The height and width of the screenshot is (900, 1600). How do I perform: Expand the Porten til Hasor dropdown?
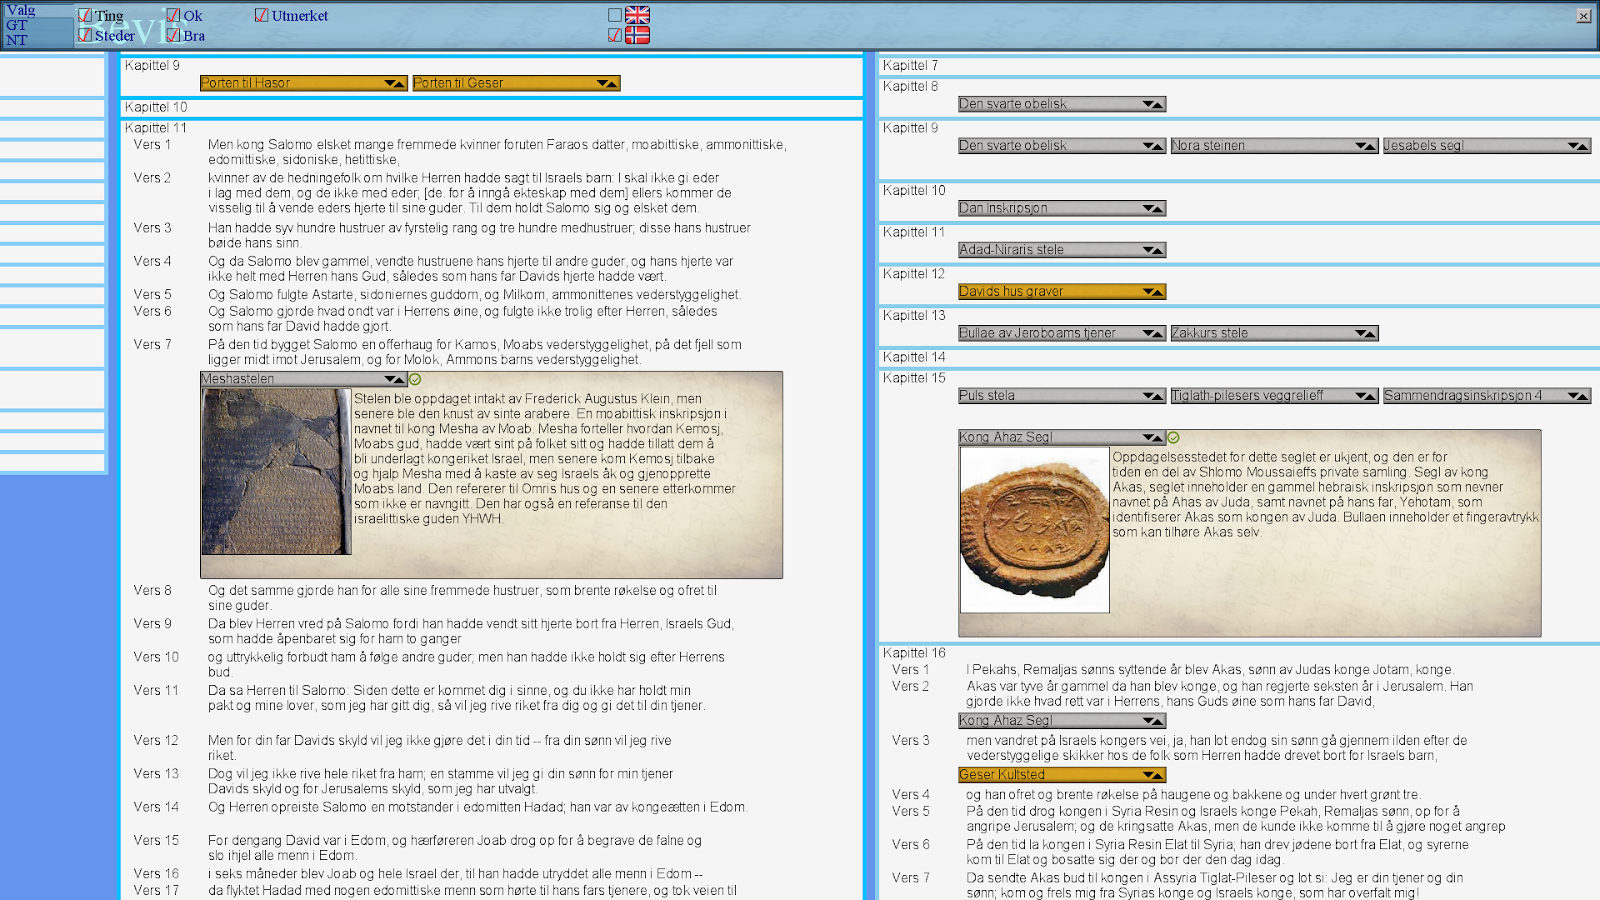click(303, 83)
